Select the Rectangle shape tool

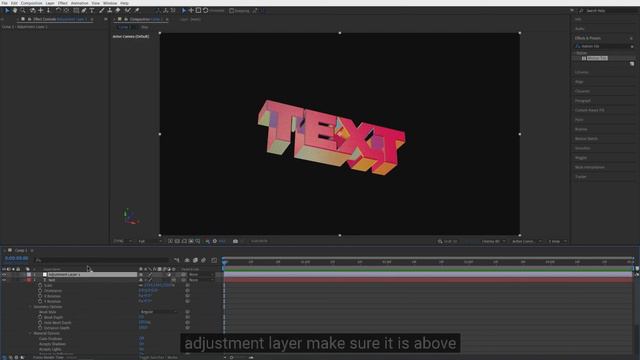(76, 11)
